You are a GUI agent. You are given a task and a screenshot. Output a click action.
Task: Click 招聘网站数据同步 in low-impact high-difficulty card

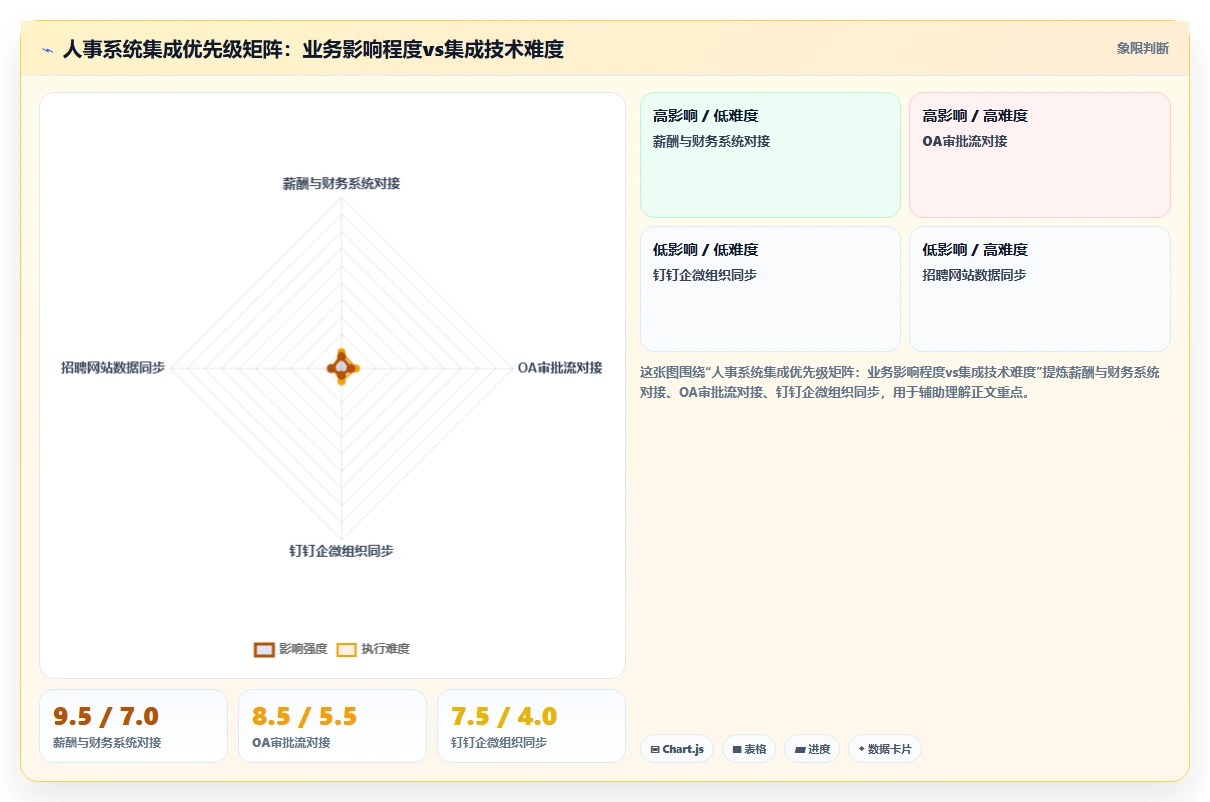974,275
